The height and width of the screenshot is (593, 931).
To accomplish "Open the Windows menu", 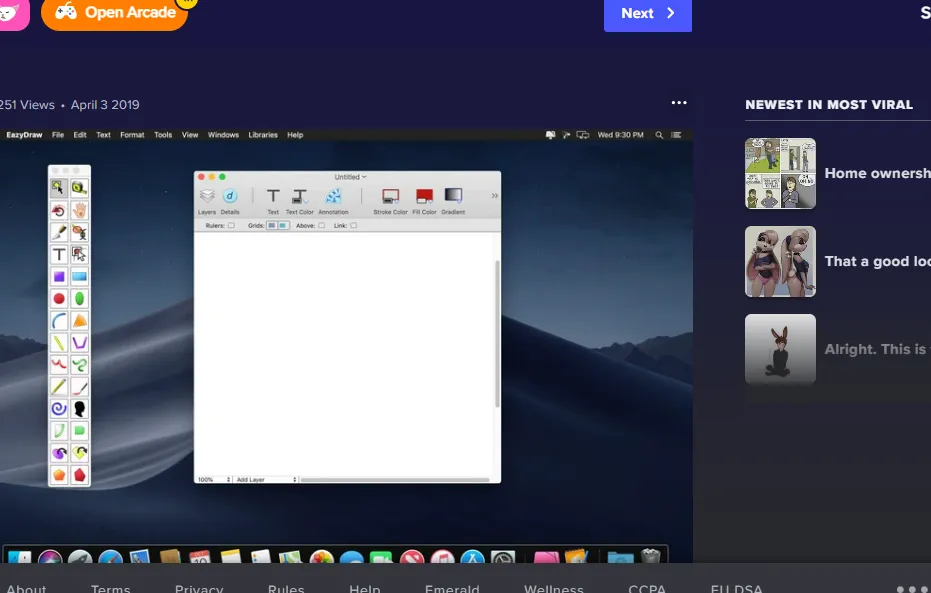I will [x=223, y=135].
